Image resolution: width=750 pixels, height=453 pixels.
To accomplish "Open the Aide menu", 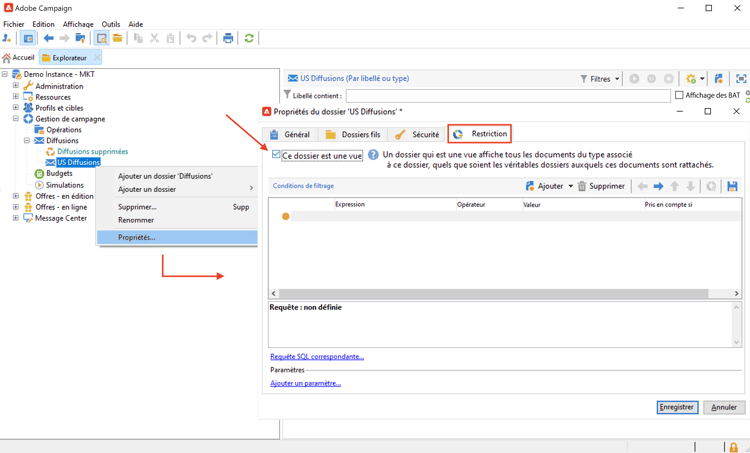I will [136, 24].
